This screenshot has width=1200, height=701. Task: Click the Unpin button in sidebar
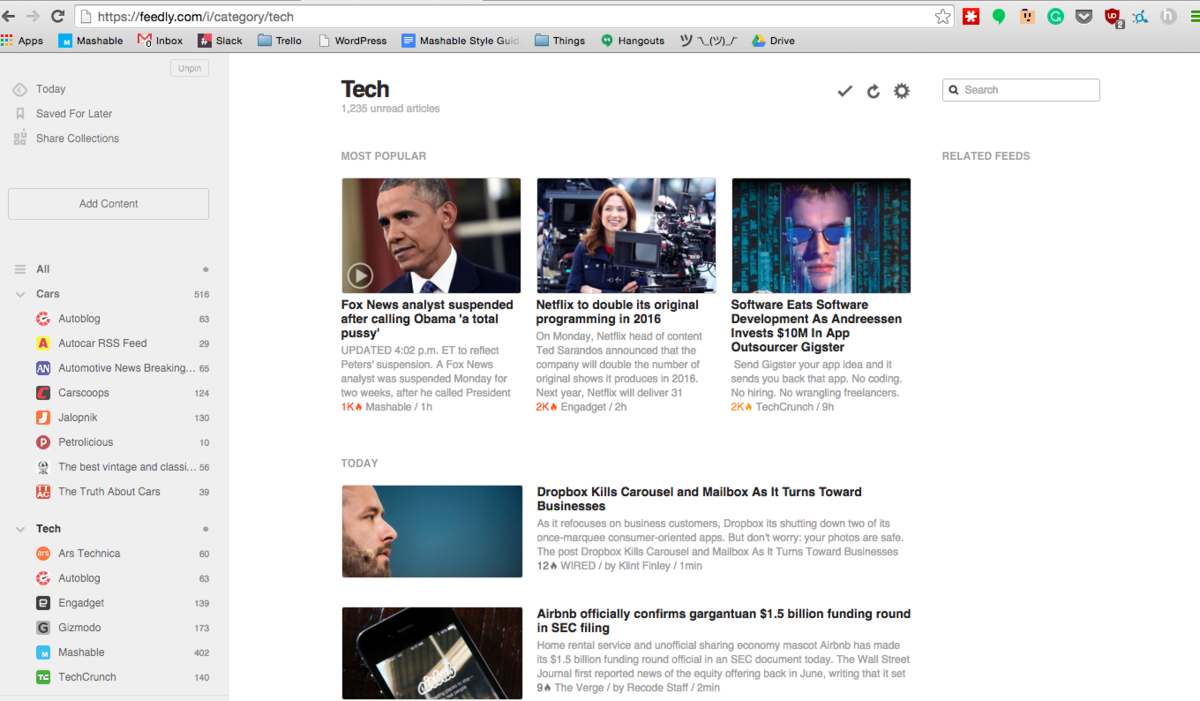tap(189, 68)
